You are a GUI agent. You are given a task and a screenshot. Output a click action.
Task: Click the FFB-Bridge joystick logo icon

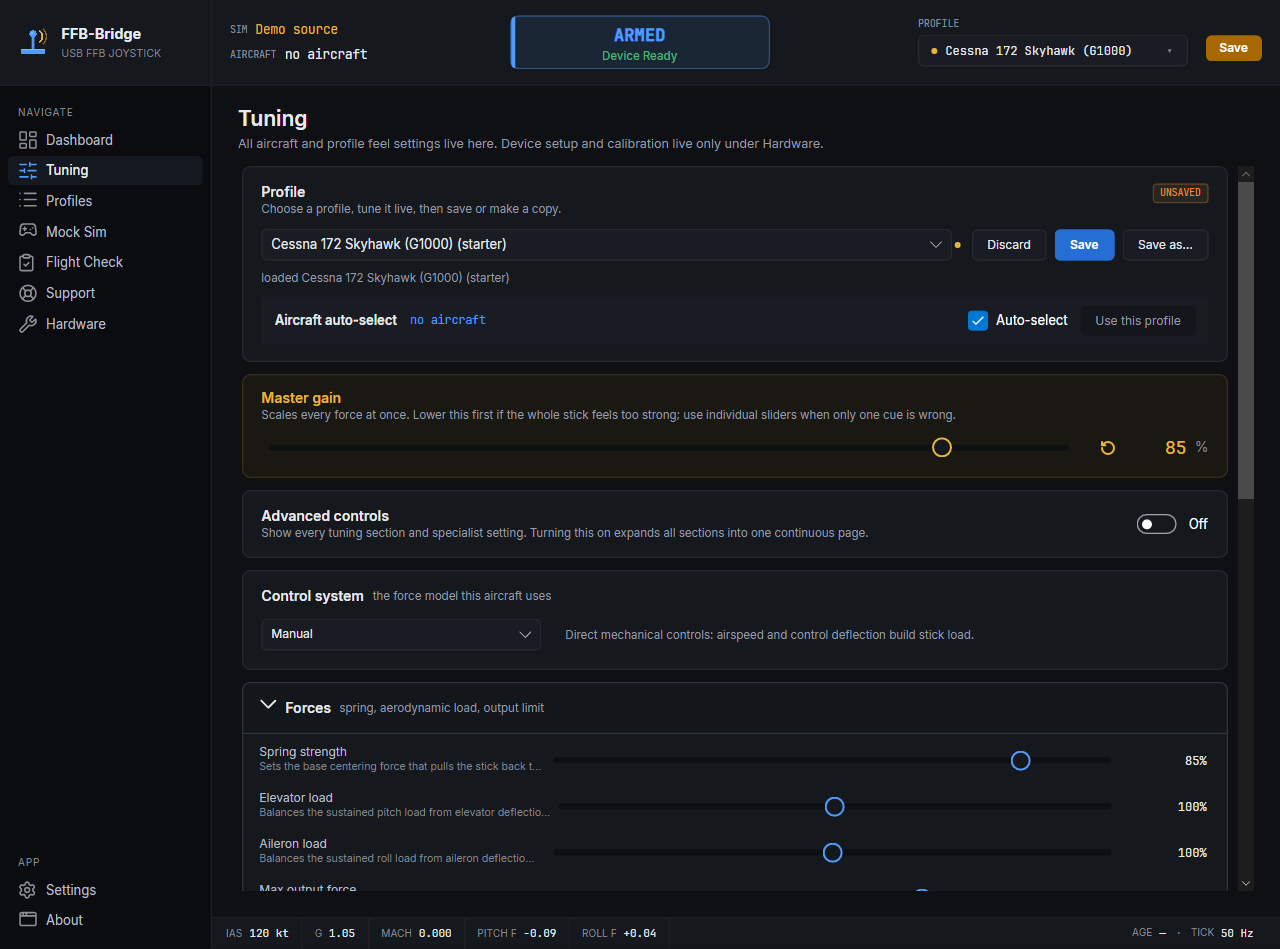(x=35, y=42)
